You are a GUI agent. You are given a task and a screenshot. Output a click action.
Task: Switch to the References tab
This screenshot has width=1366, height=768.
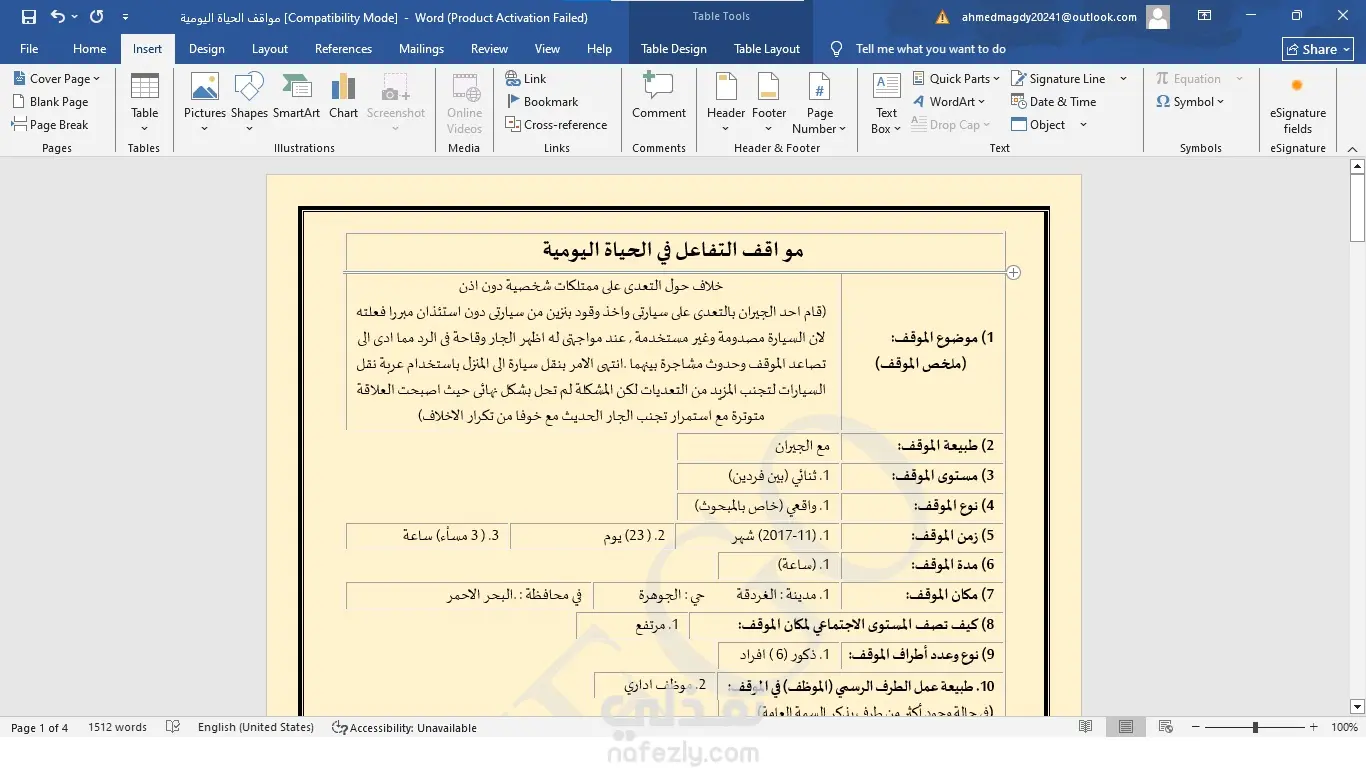(x=343, y=48)
